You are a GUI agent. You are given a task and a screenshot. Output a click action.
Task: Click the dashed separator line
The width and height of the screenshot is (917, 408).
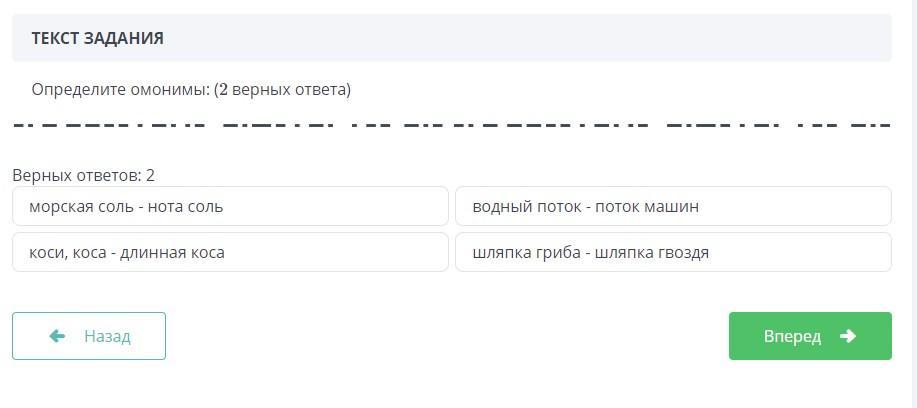[451, 126]
